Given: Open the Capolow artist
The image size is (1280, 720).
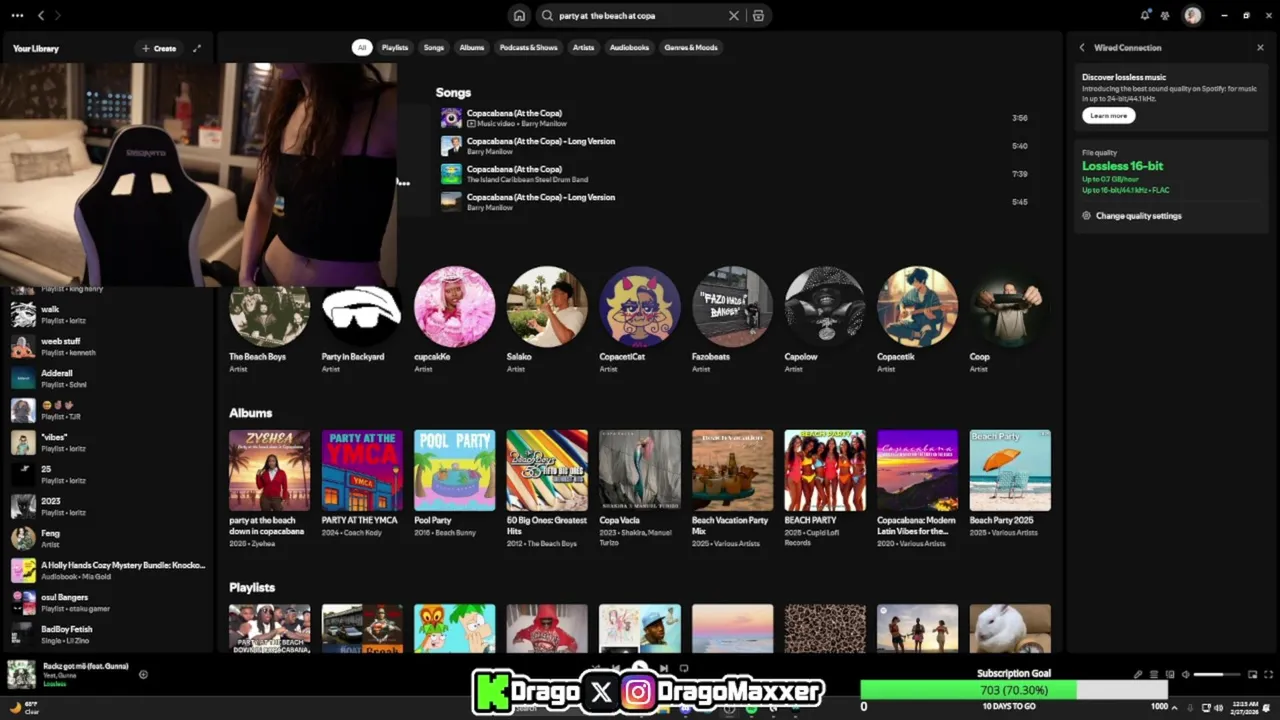Looking at the screenshot, I should pyautogui.click(x=824, y=320).
